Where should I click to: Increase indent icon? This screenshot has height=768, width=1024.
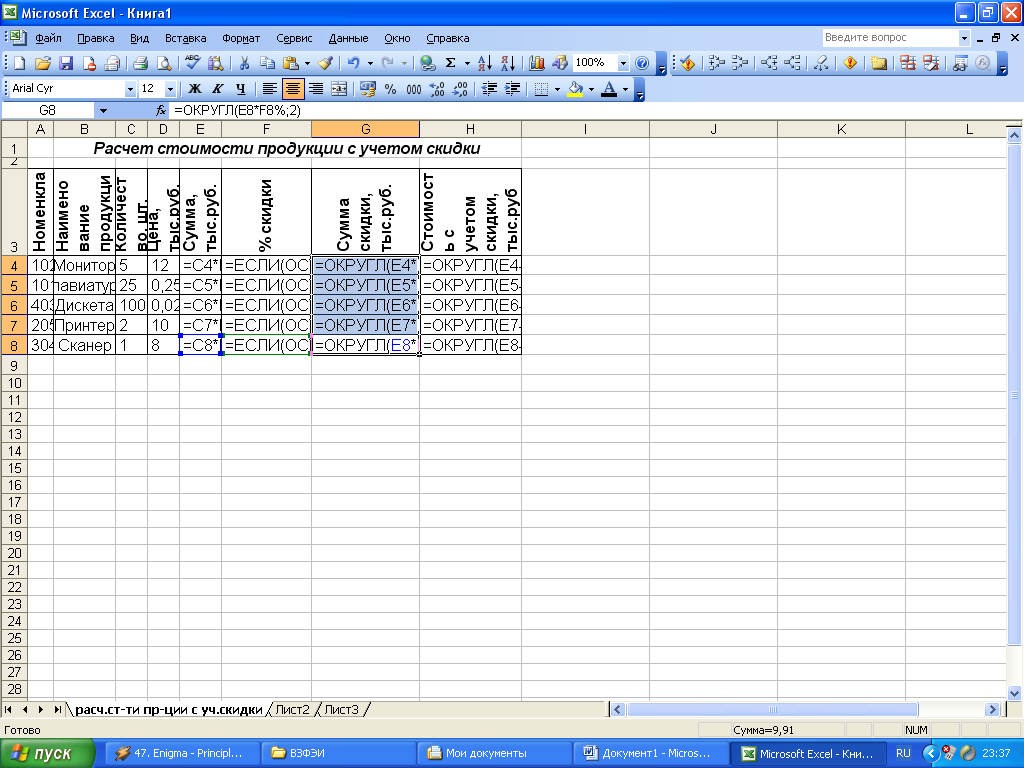[513, 89]
